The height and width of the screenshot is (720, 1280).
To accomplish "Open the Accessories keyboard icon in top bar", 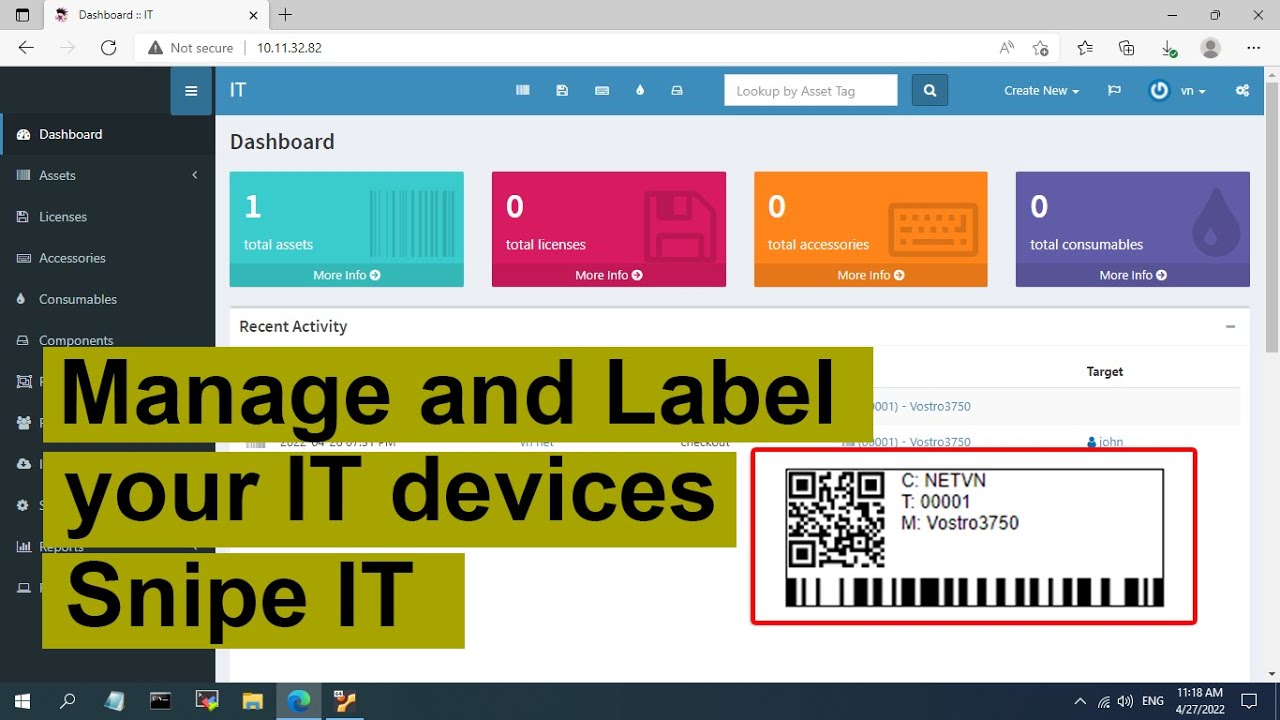I will click(602, 90).
